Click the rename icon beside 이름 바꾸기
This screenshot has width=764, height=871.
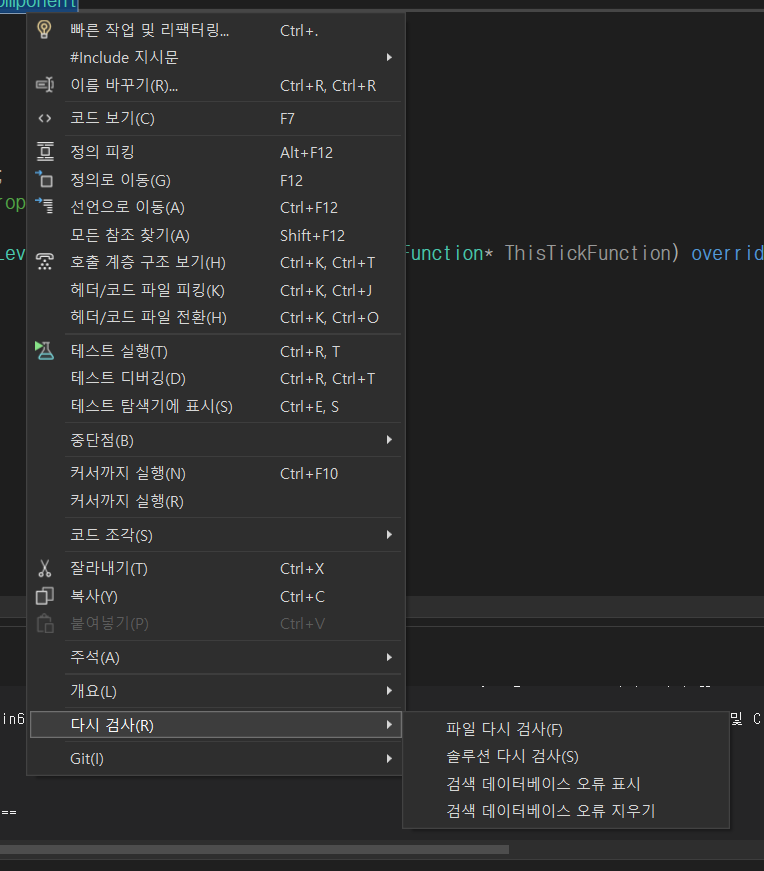(44, 85)
